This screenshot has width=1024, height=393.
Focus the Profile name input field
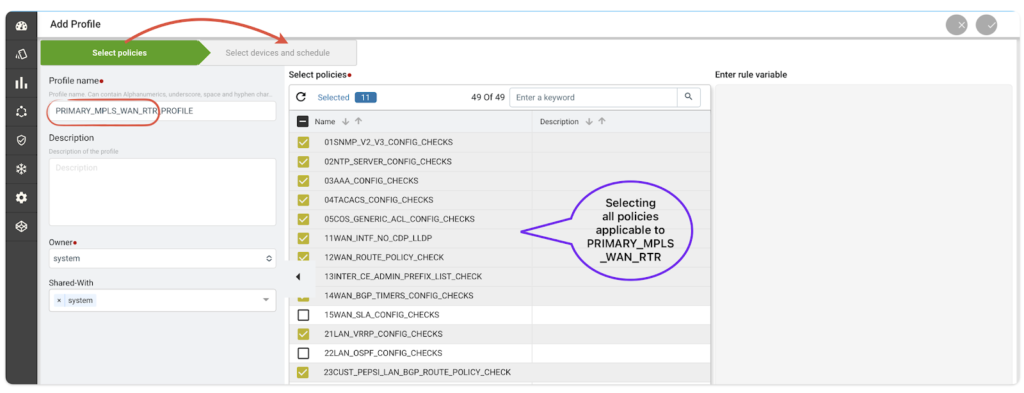162,111
